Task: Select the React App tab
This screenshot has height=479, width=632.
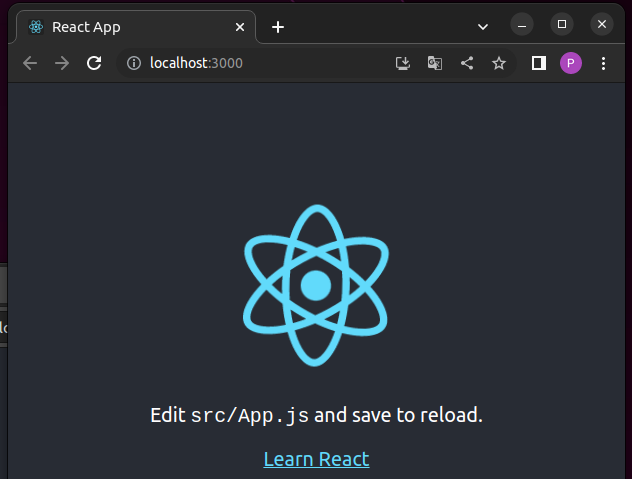Action: 136,27
